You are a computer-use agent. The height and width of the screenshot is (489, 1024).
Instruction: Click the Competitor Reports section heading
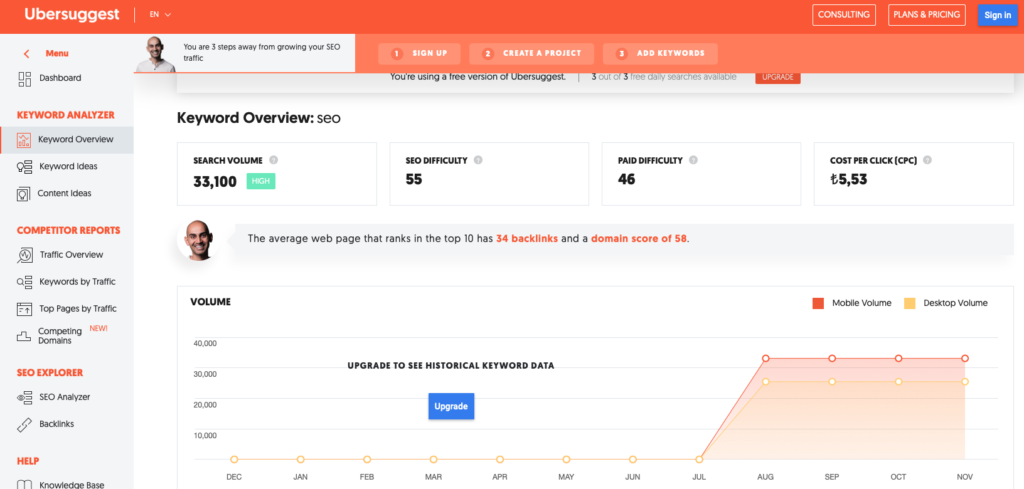pos(69,230)
